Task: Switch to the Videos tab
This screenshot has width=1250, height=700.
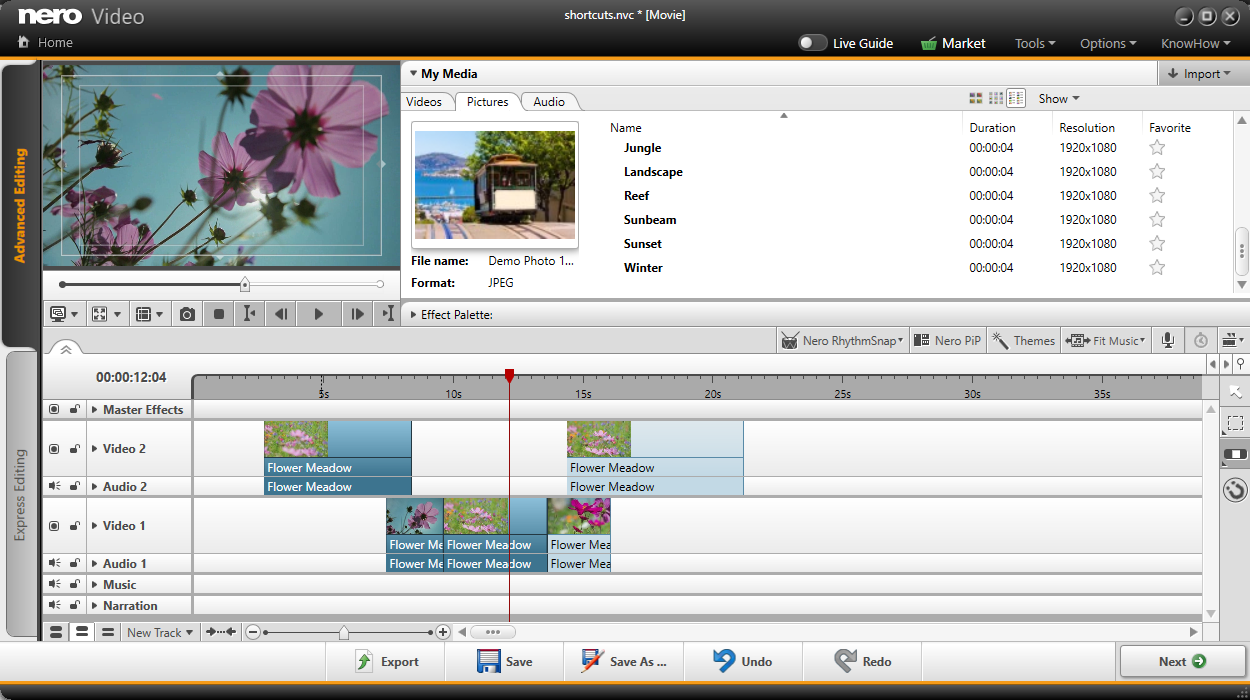Action: tap(424, 102)
